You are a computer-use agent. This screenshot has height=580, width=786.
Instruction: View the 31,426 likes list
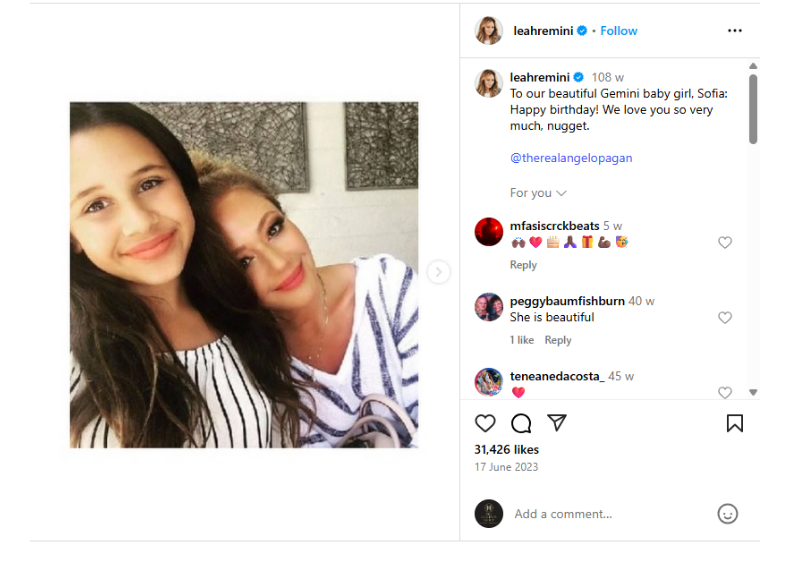[x=506, y=449]
